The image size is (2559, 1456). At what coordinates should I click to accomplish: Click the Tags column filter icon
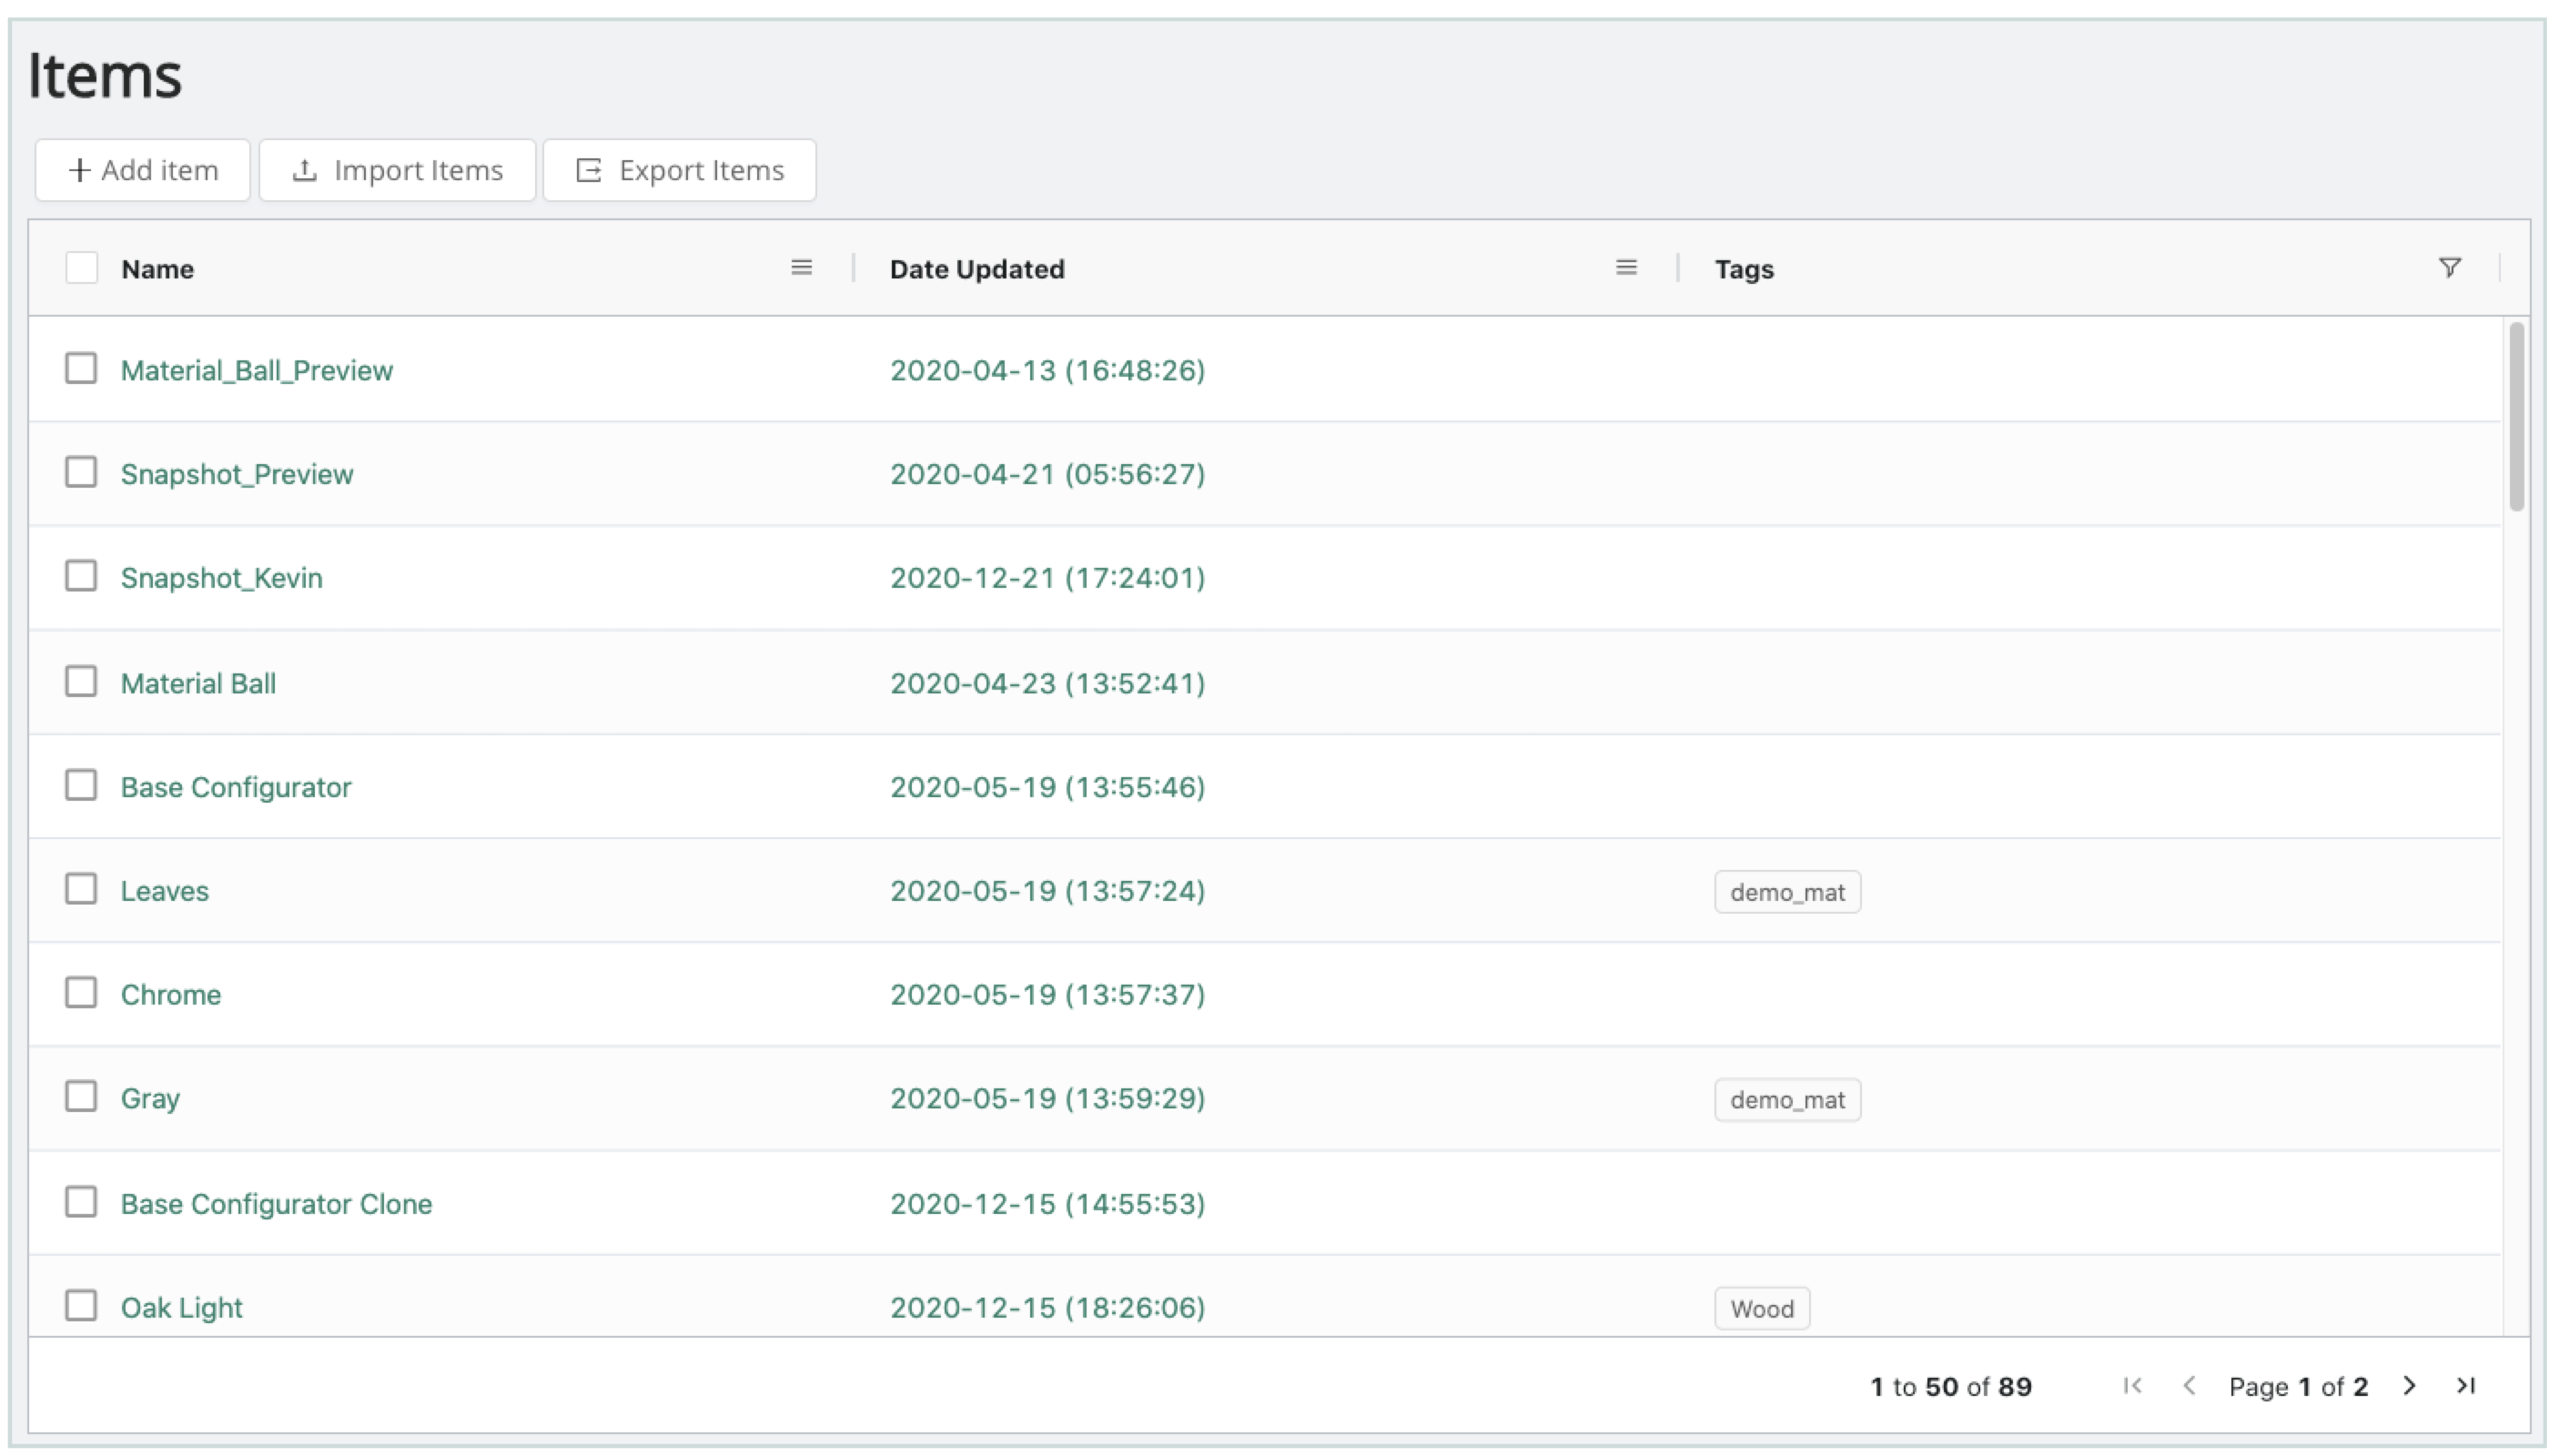(2449, 268)
